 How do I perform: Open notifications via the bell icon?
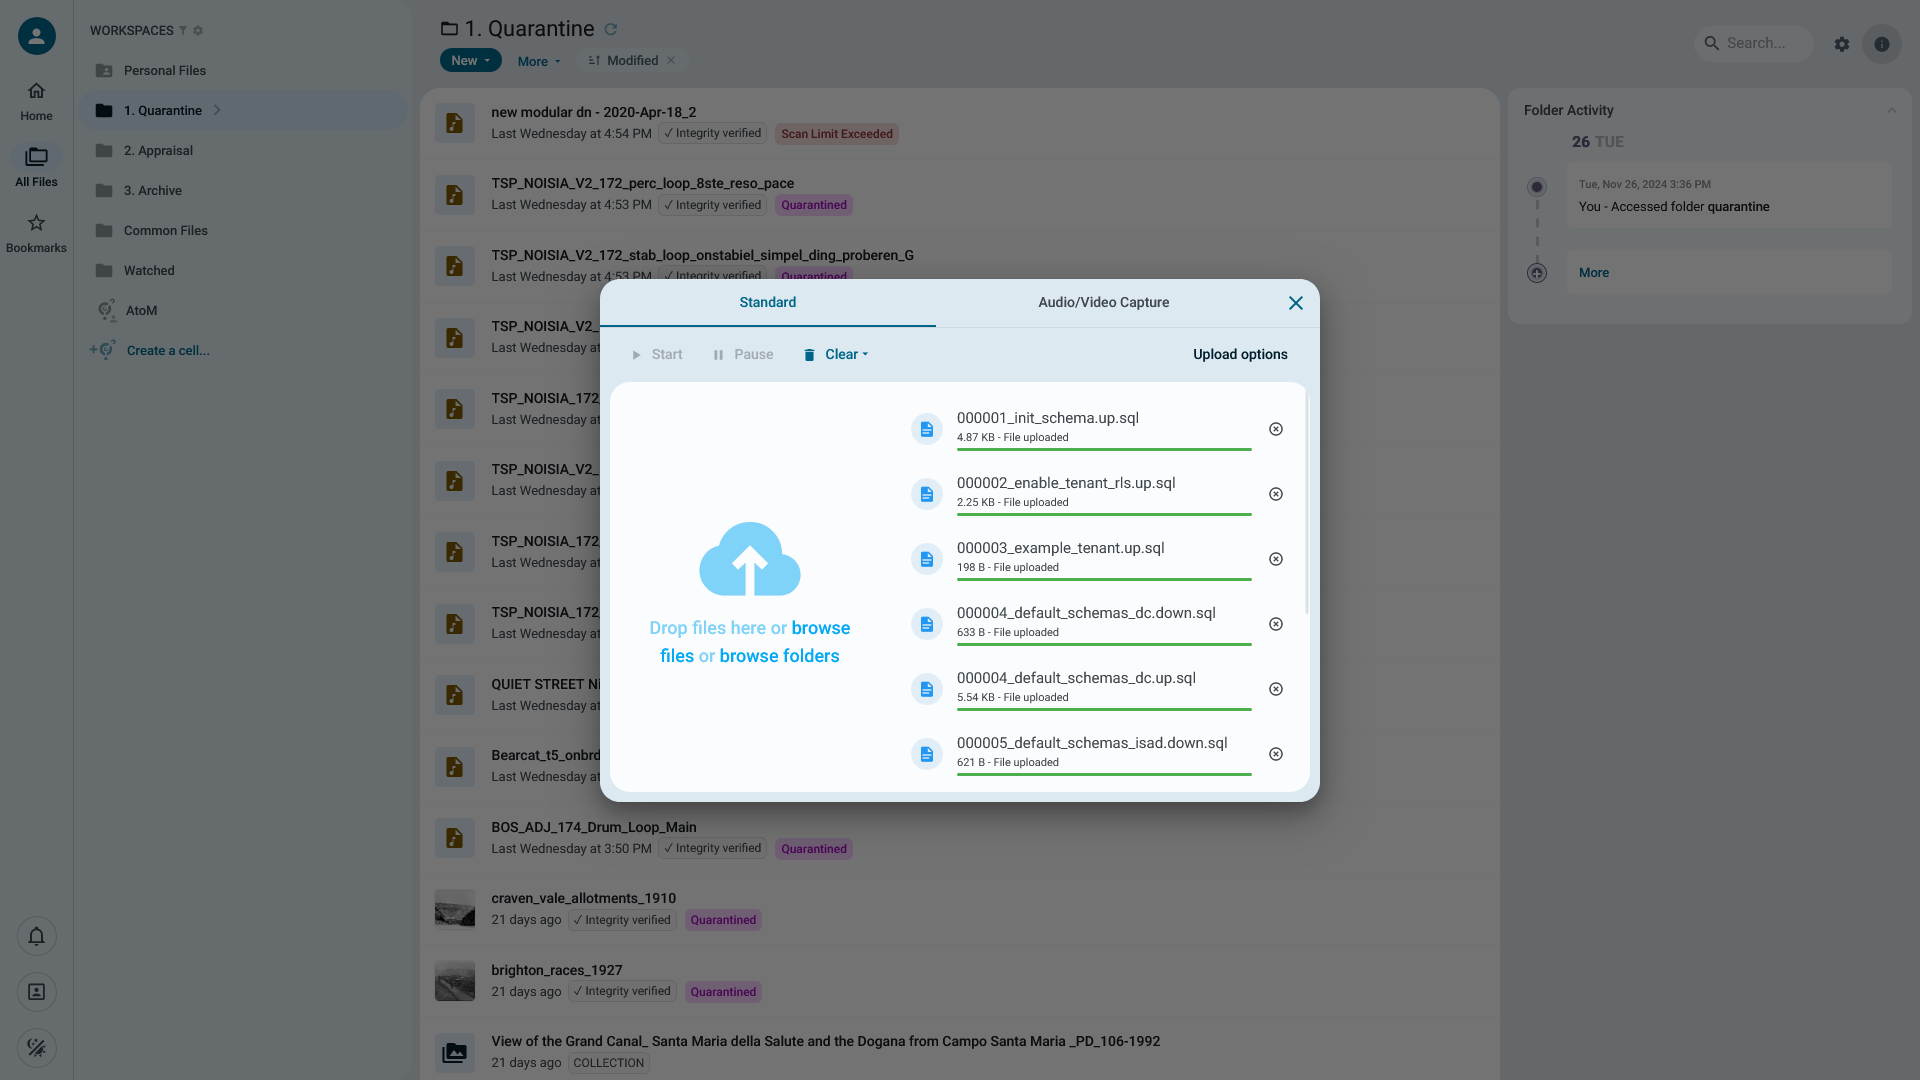coord(37,936)
